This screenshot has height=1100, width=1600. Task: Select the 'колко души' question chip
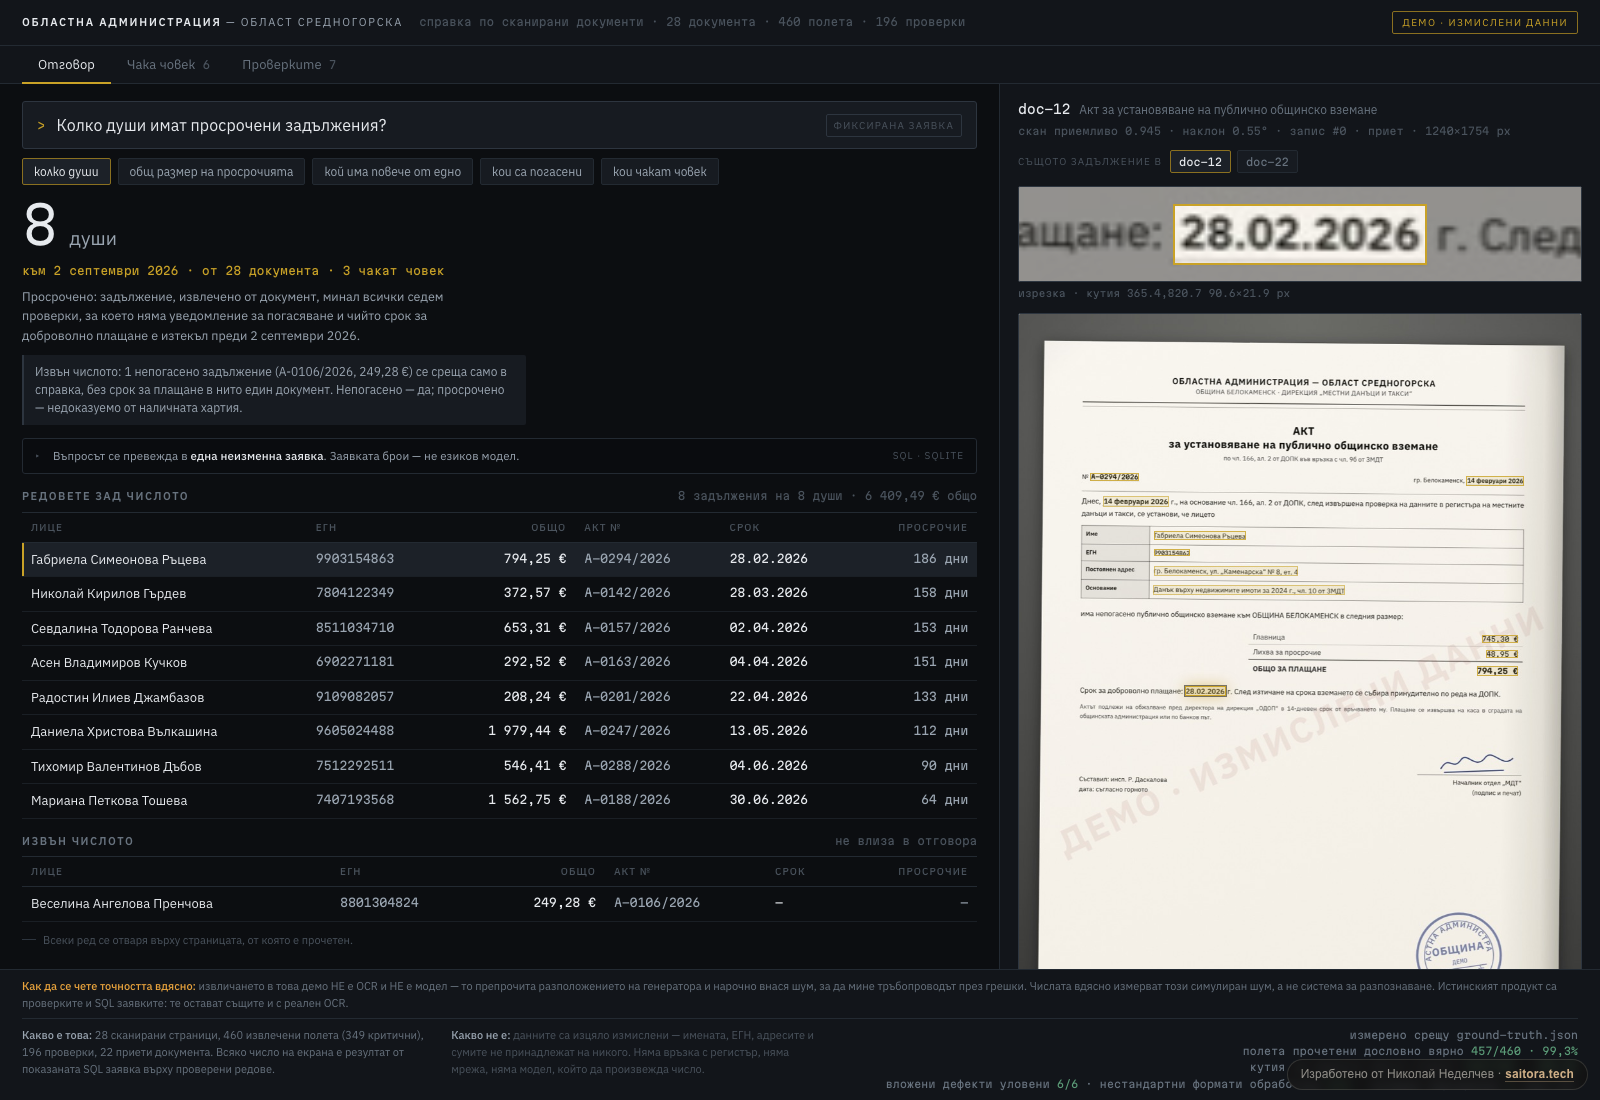tap(66, 172)
